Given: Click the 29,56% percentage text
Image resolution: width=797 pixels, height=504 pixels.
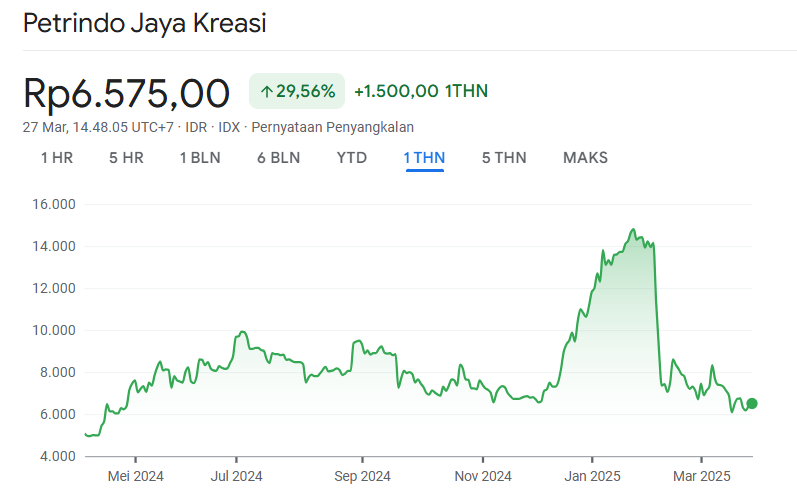Looking at the screenshot, I should [x=306, y=92].
